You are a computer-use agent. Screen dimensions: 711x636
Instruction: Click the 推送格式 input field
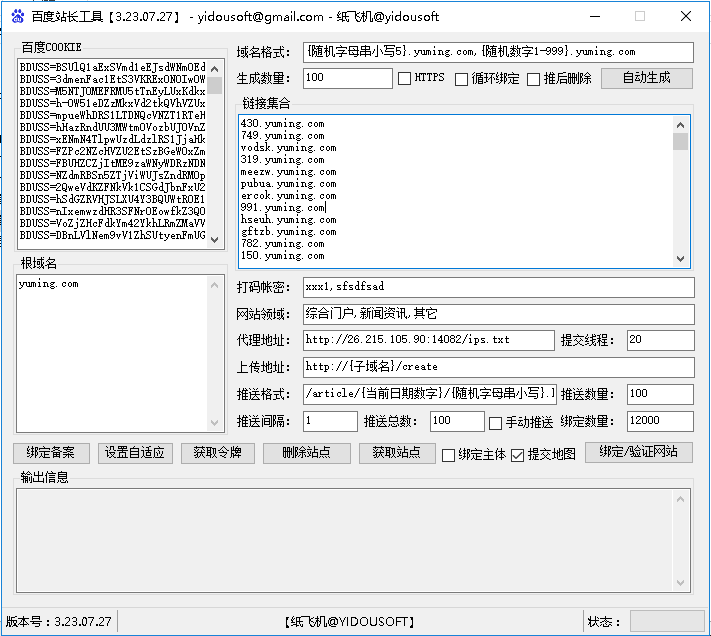tap(429, 394)
